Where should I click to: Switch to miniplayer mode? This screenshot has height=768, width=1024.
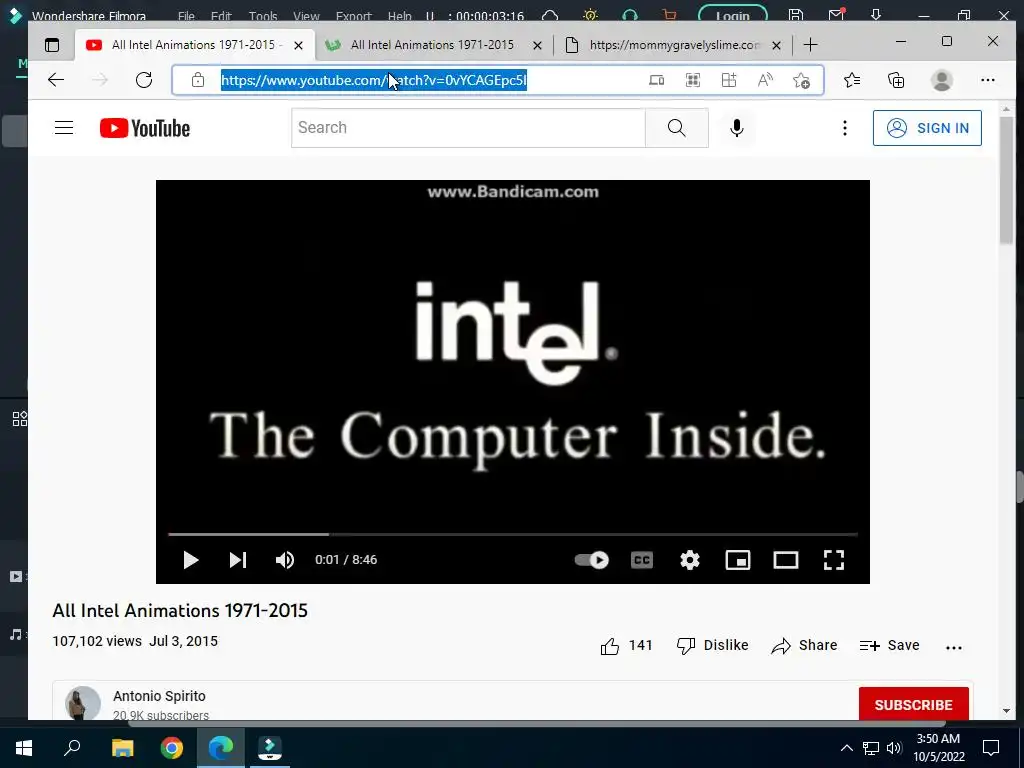coord(738,560)
